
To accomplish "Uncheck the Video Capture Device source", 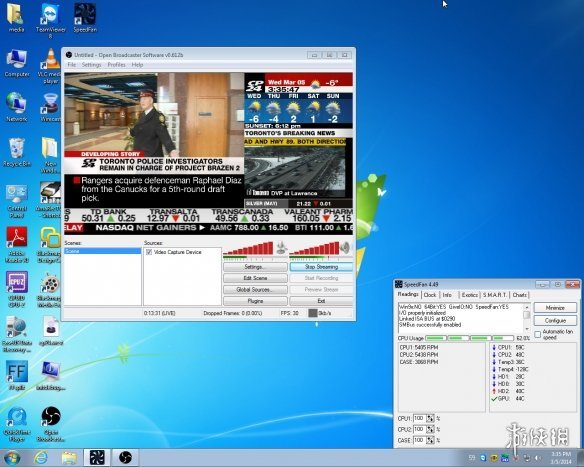I will click(x=149, y=252).
